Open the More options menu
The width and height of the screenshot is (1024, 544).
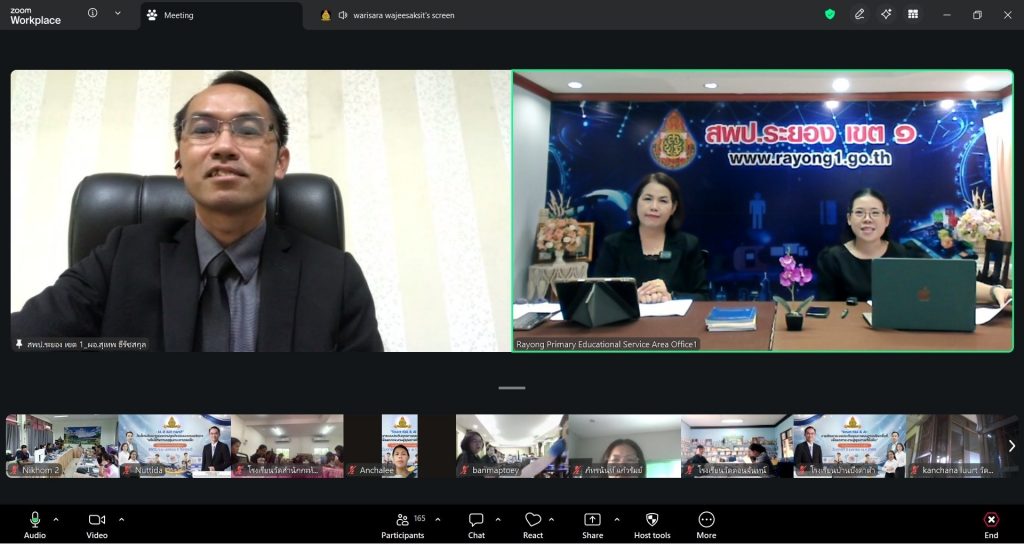point(706,524)
